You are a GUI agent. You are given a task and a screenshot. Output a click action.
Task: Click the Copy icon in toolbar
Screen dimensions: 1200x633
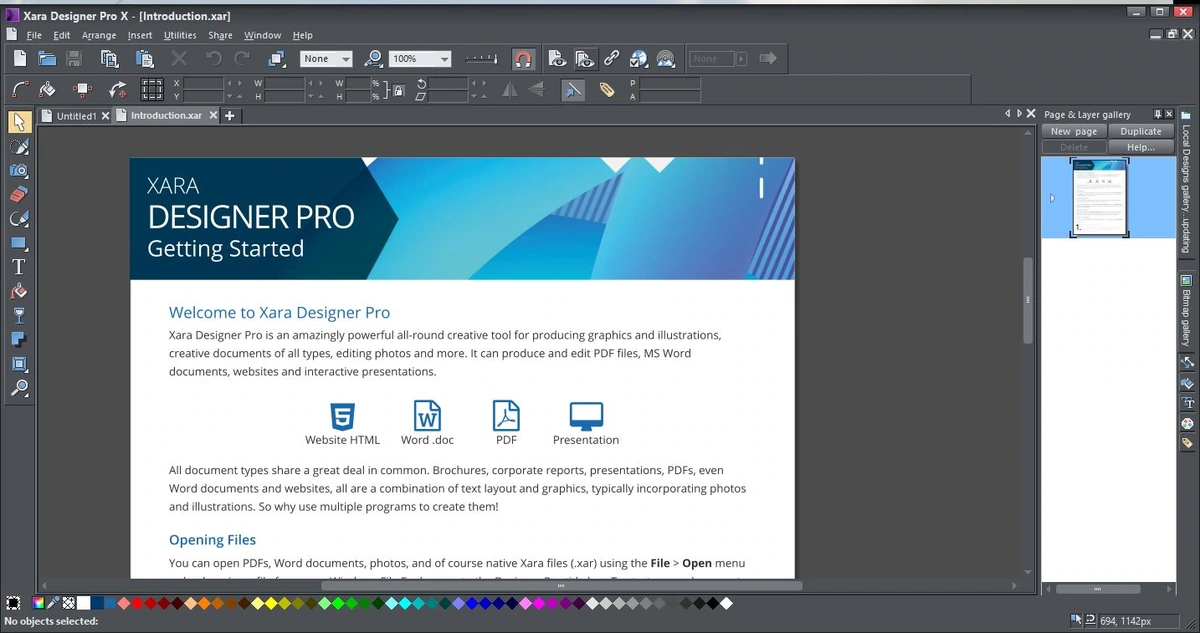[x=109, y=59]
